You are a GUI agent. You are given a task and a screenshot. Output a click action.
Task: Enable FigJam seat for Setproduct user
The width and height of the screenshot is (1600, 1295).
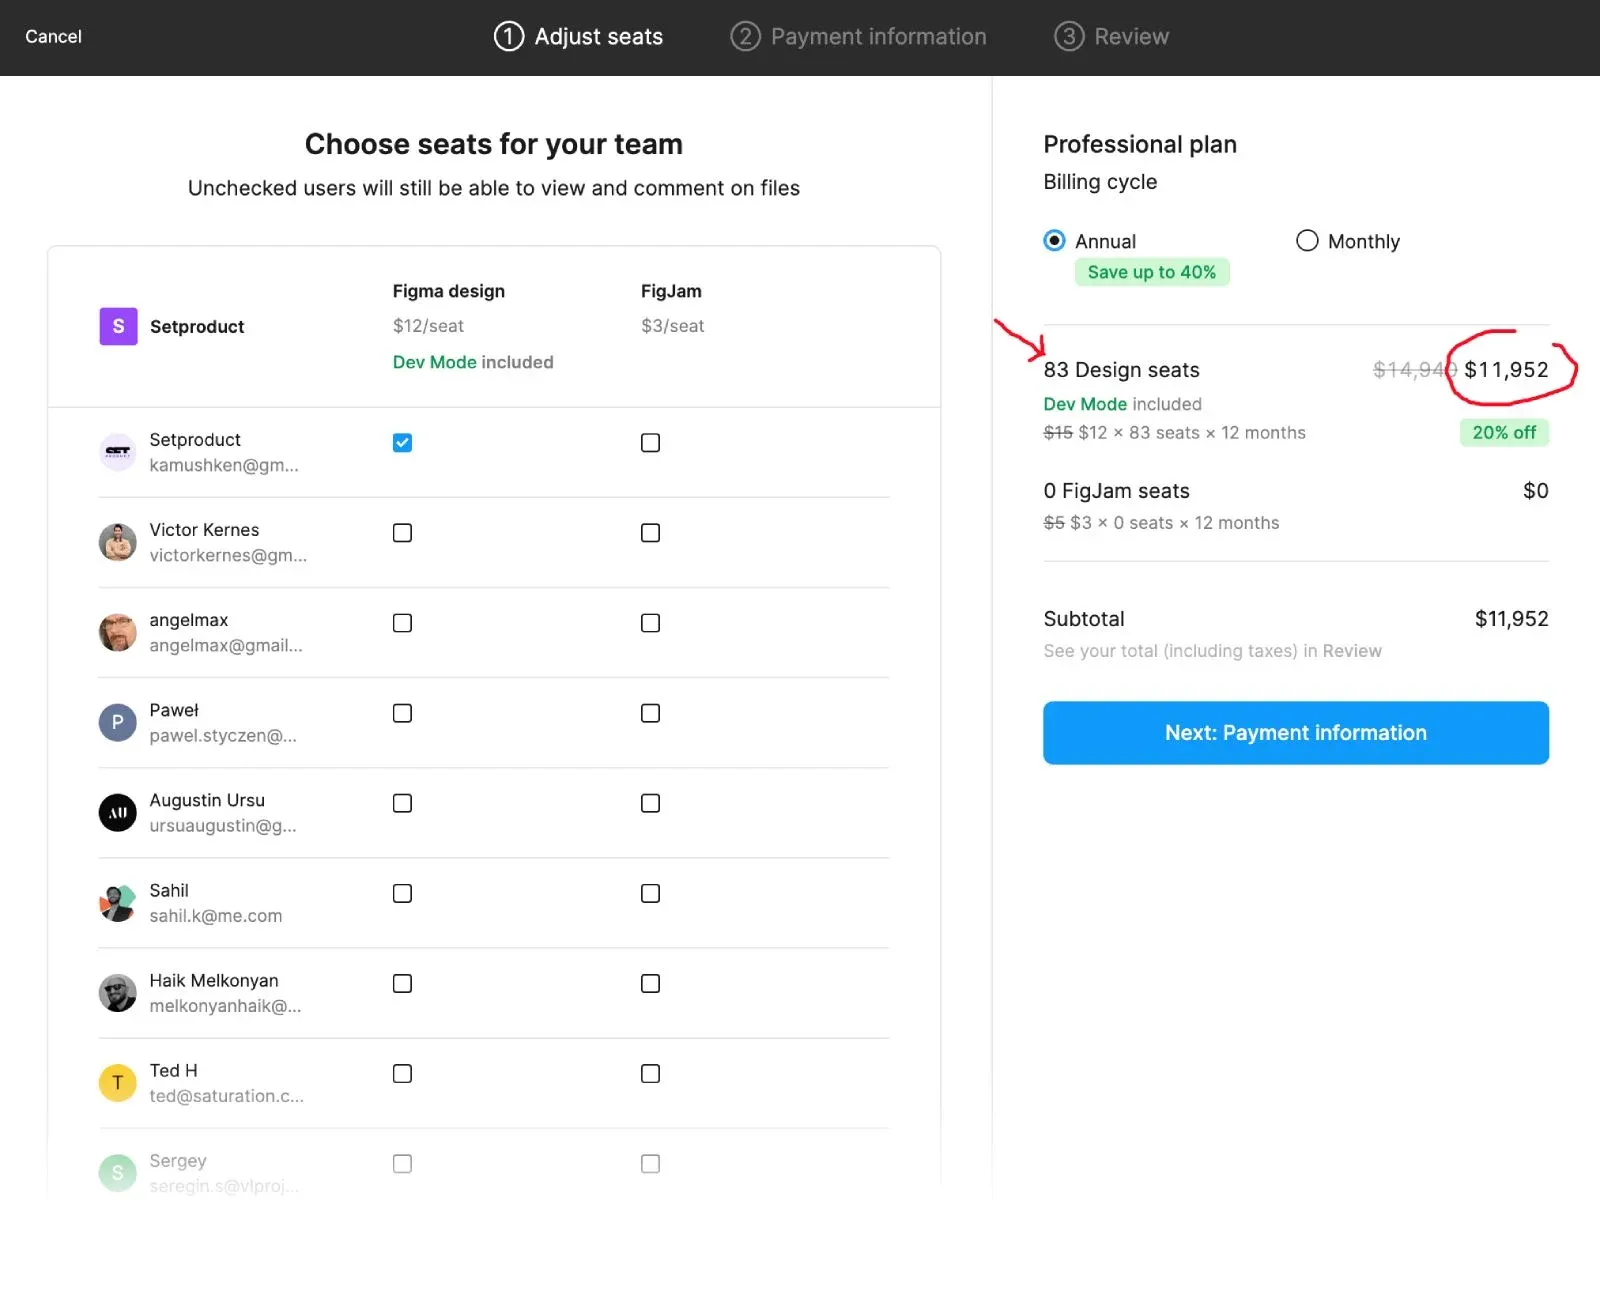click(650, 442)
